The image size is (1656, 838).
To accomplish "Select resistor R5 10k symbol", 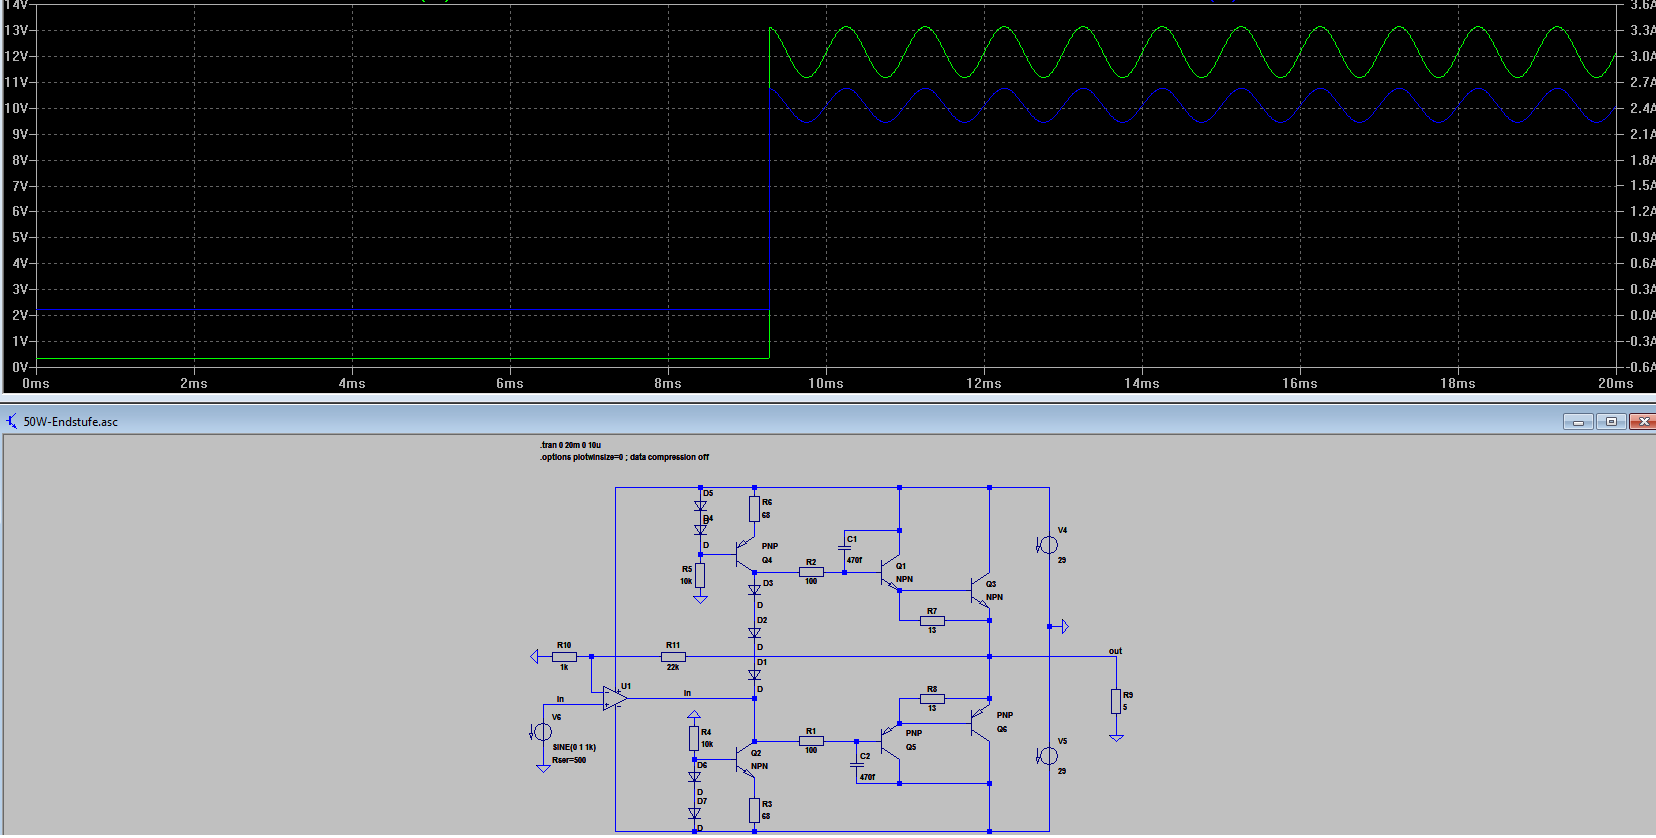I will tap(700, 575).
